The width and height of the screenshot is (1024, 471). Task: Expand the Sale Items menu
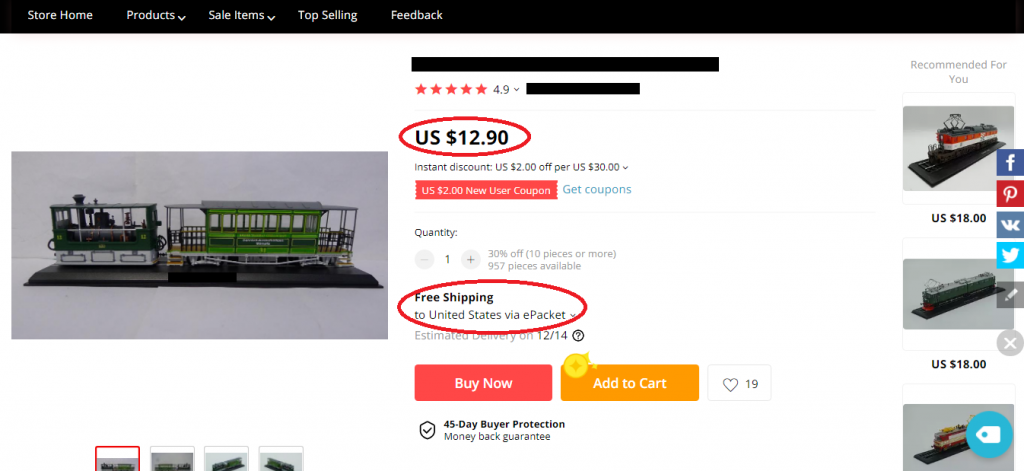coord(242,16)
